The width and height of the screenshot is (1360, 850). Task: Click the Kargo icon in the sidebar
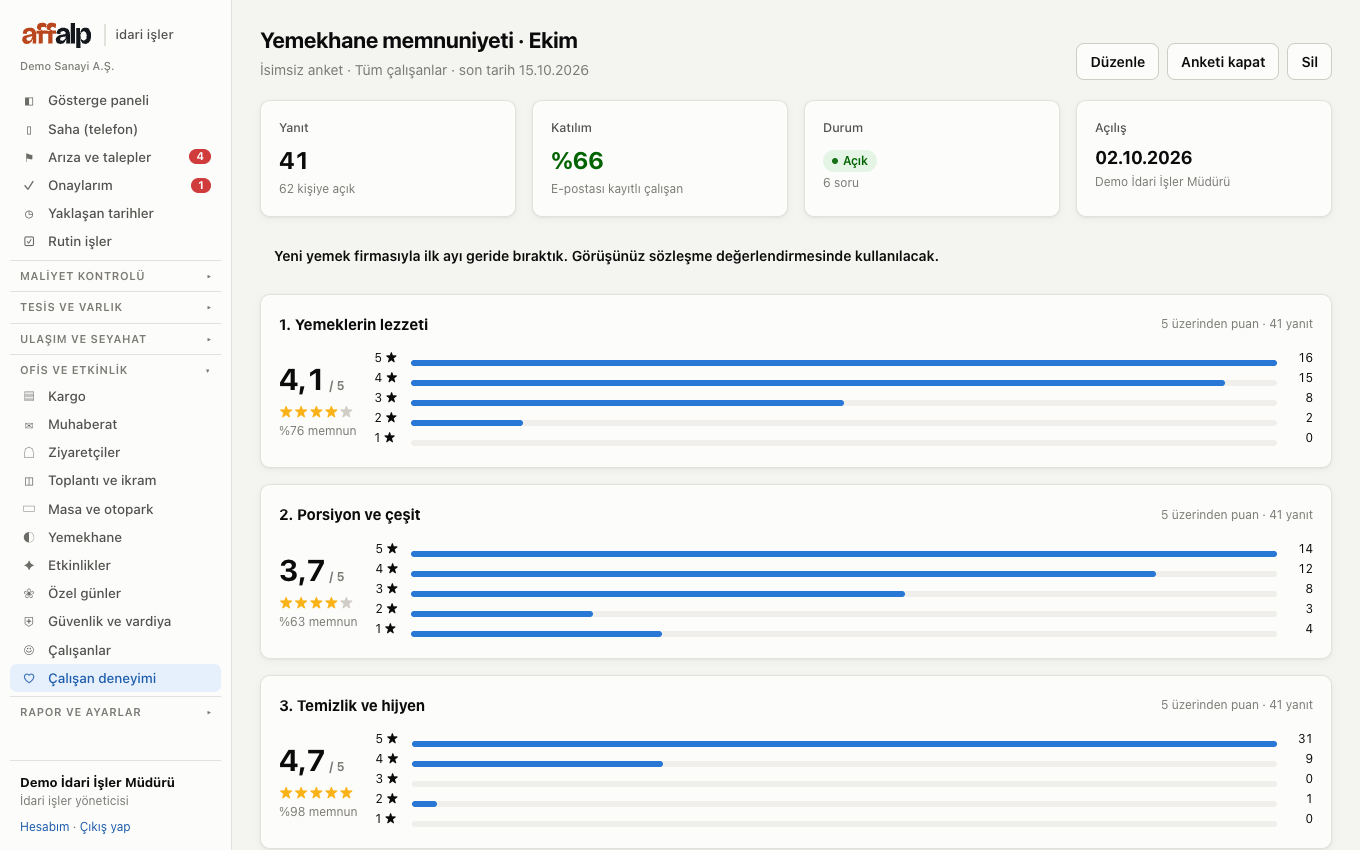coord(29,397)
